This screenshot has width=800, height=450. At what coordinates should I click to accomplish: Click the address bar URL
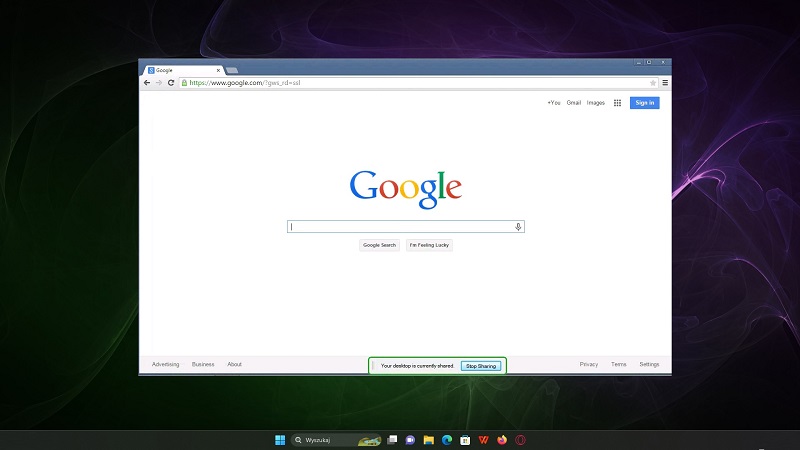coord(245,83)
